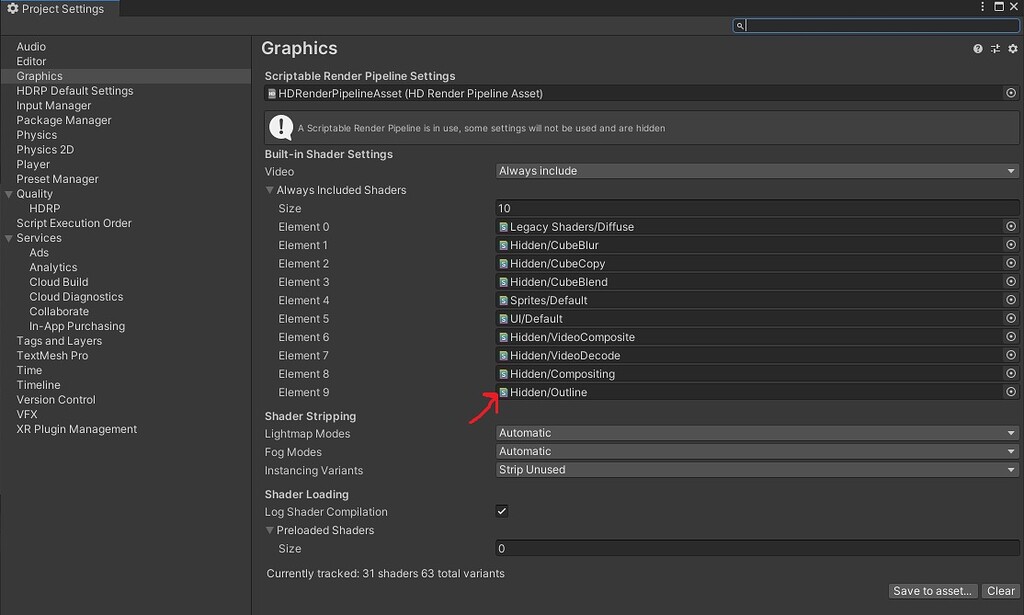Click object picker for HDRenderPipelineAsset field
The image size is (1024, 615).
click(1011, 93)
